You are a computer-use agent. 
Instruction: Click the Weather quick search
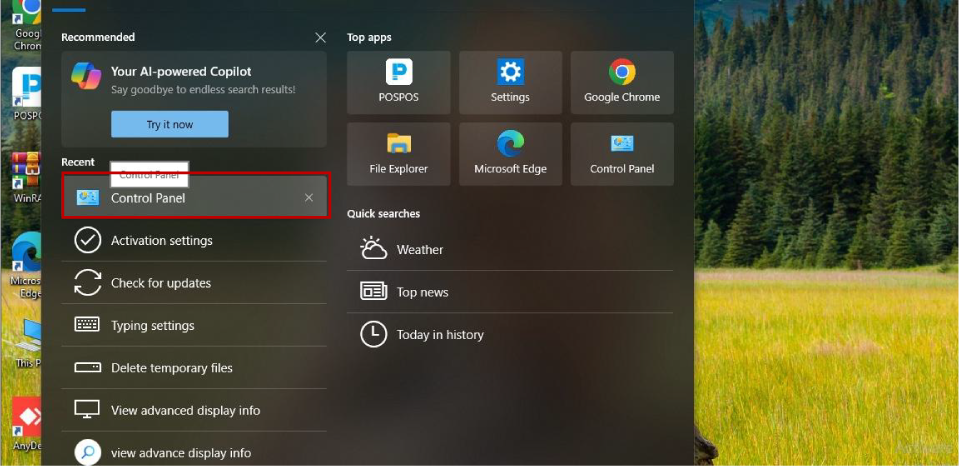(x=419, y=250)
